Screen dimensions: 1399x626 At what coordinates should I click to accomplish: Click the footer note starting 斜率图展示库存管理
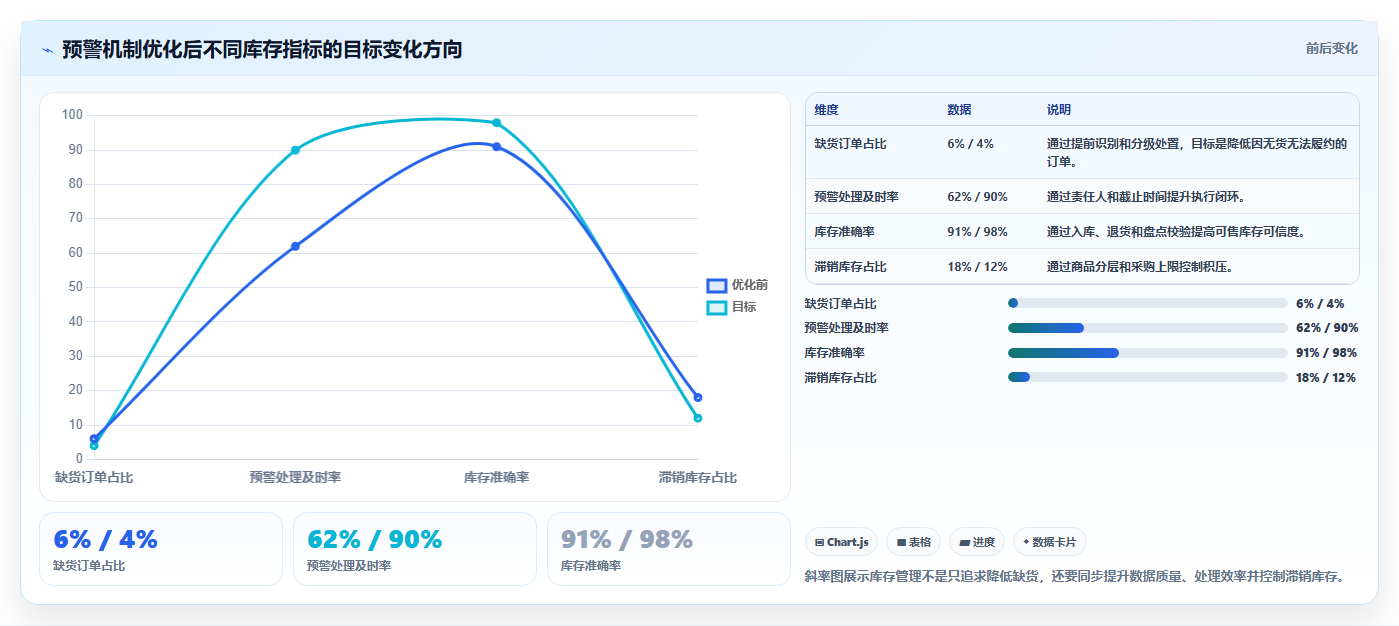(x=1078, y=576)
